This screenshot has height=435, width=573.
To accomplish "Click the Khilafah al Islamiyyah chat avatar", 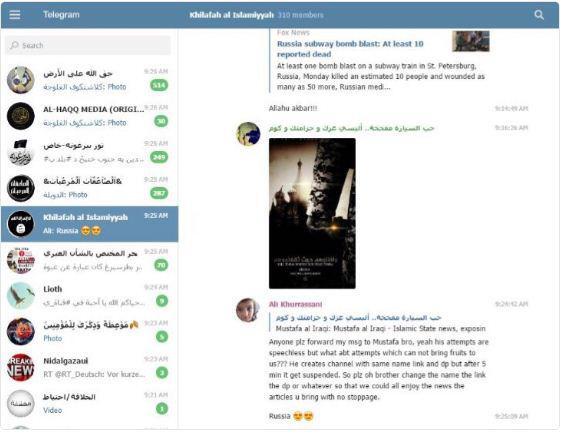I will click(20, 224).
